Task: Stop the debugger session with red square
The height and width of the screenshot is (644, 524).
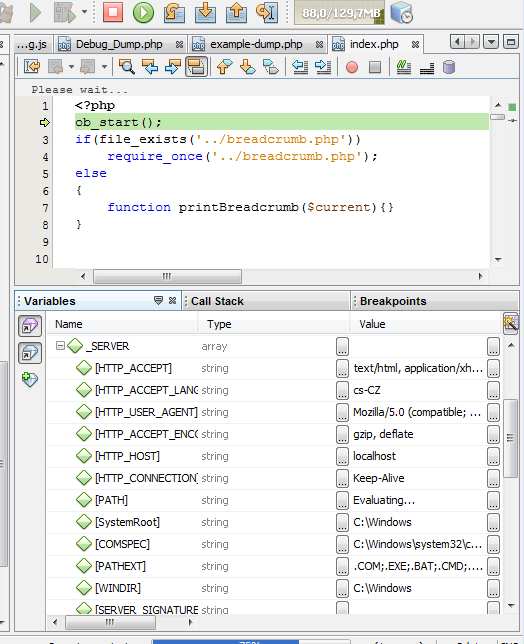Action: tap(113, 12)
